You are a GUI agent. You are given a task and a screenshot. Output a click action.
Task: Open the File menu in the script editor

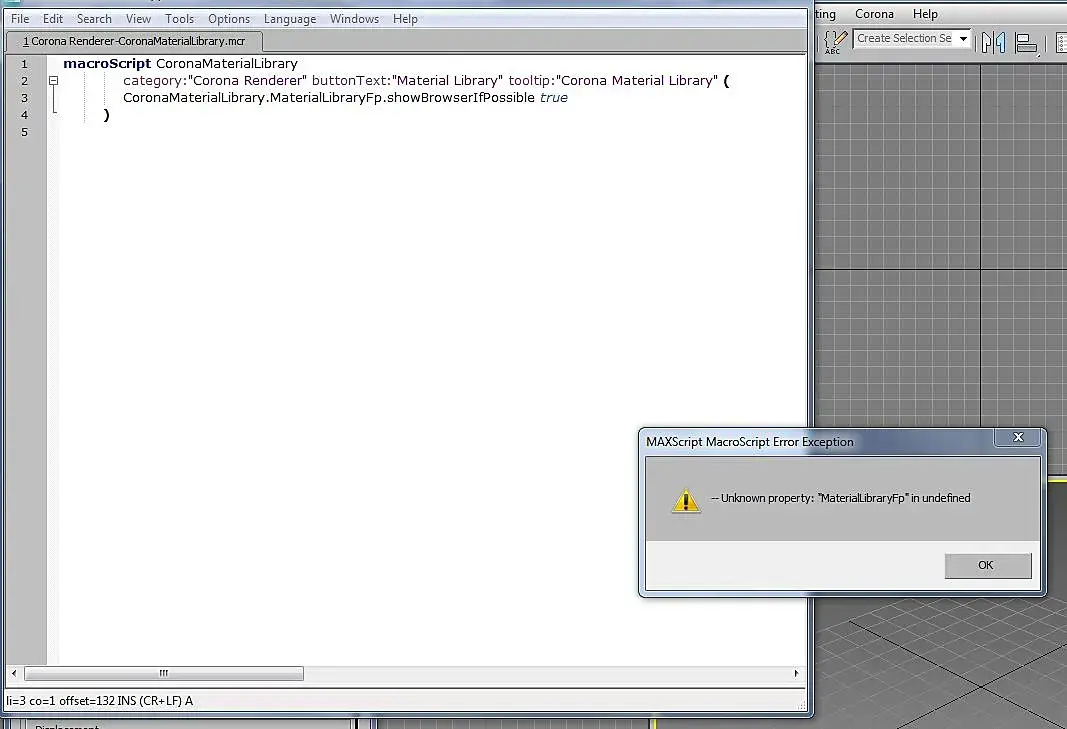(x=20, y=19)
